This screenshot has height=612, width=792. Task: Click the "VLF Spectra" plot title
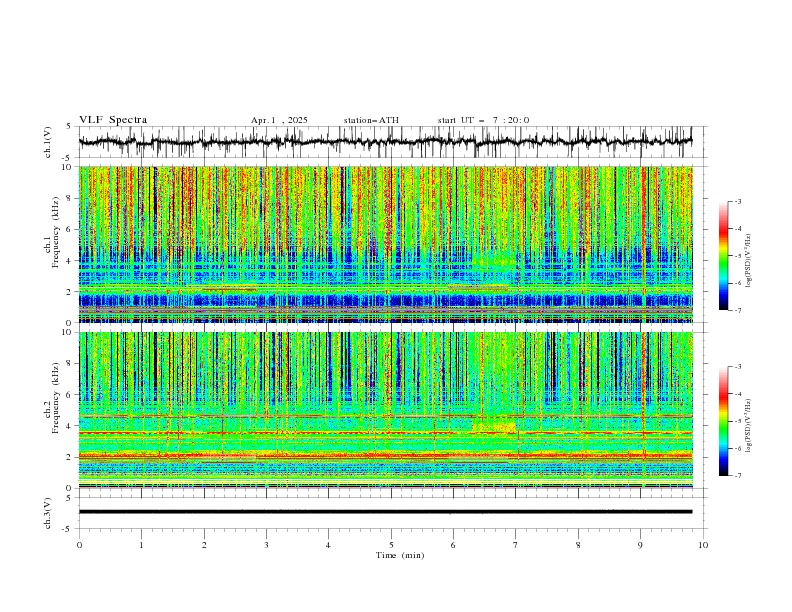click(x=113, y=120)
